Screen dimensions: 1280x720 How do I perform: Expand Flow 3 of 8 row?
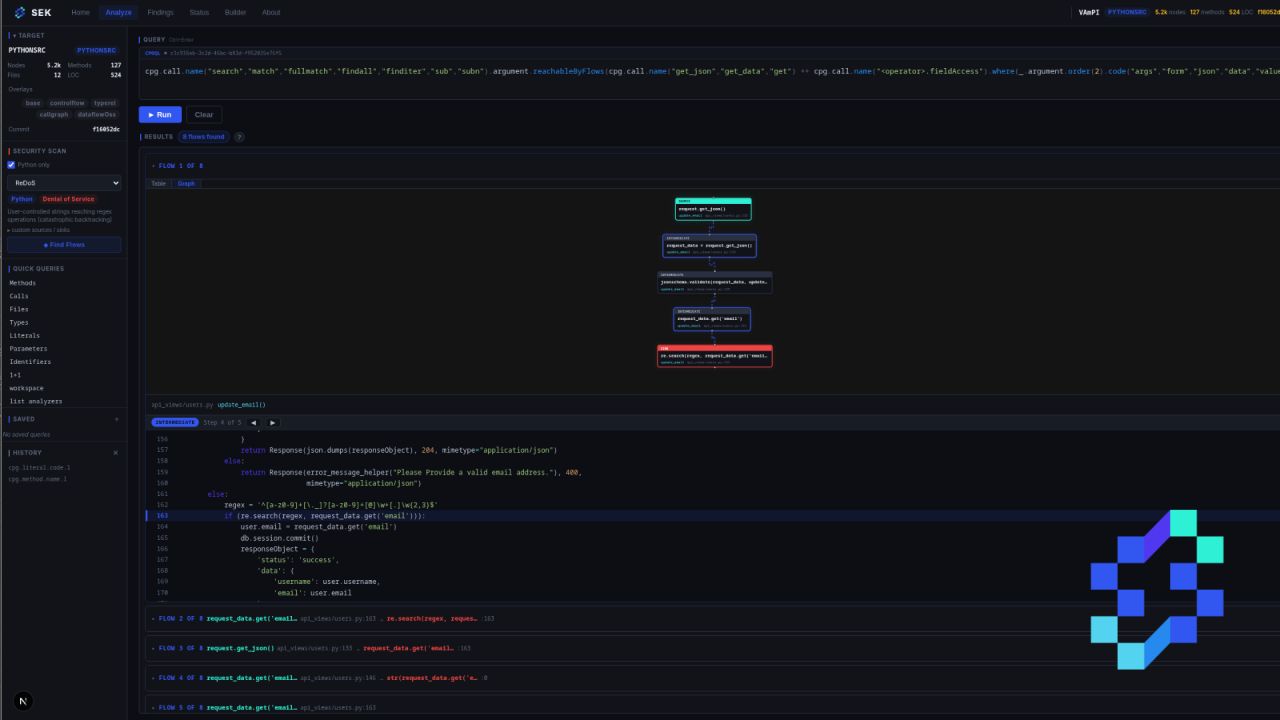712,648
